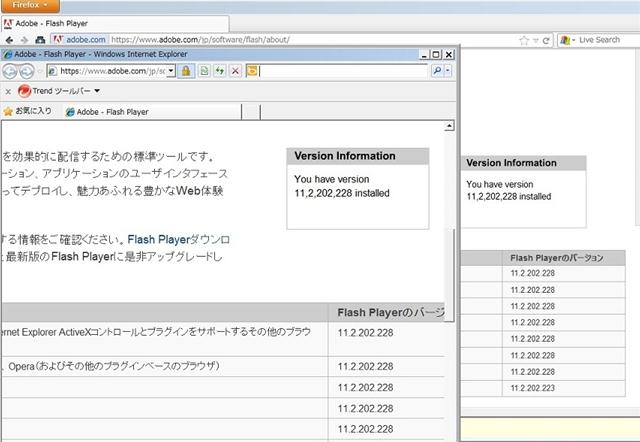This screenshot has height=442, width=640.
Task: Click the Internet Explorer back button
Action: (10, 71)
